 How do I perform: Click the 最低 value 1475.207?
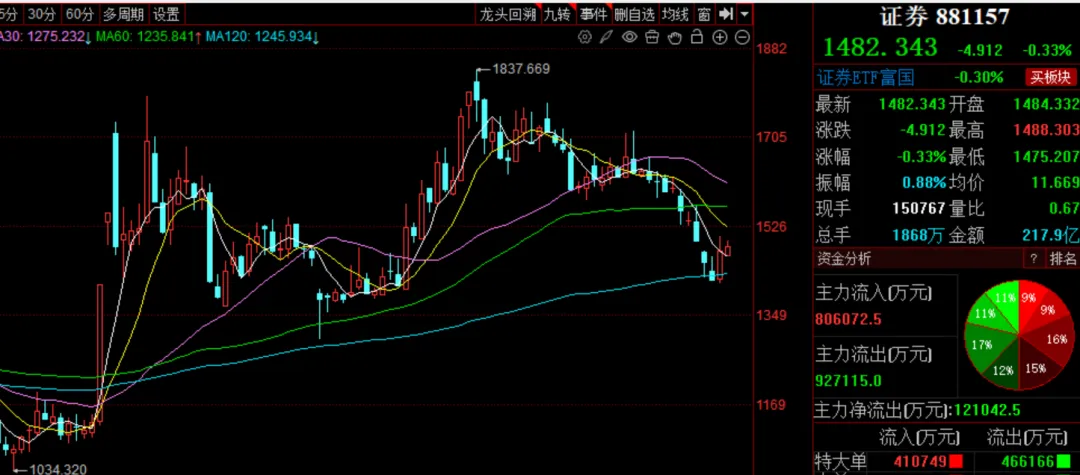[x=1046, y=156]
